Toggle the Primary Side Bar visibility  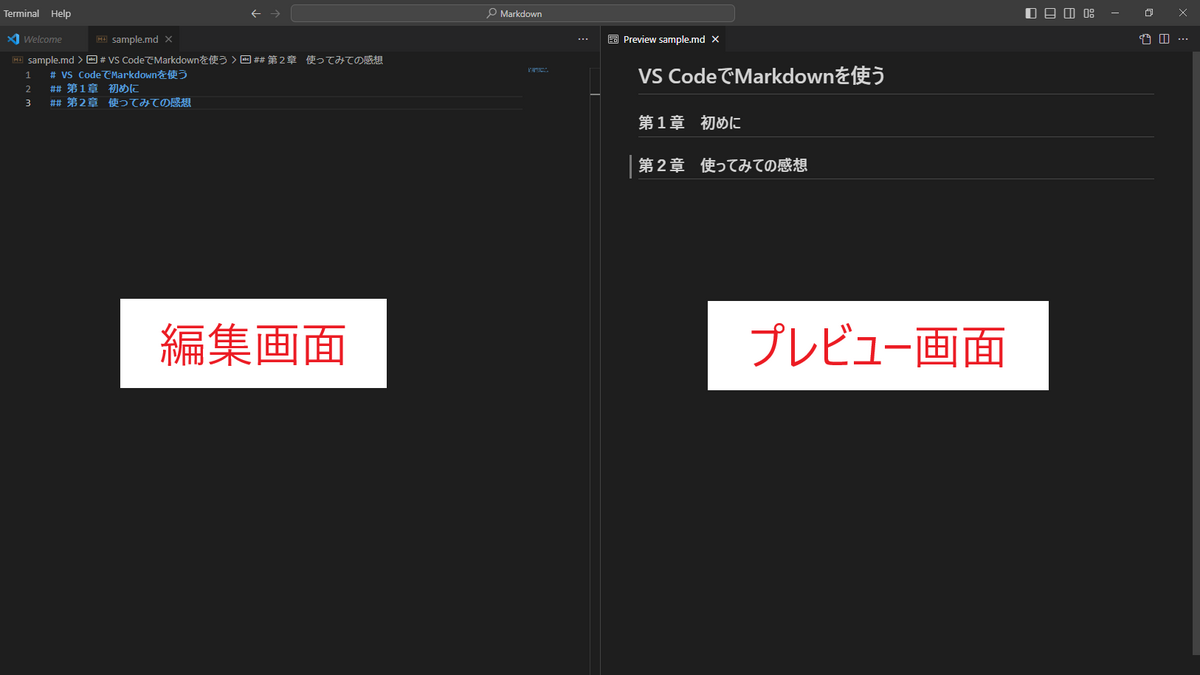point(1031,13)
